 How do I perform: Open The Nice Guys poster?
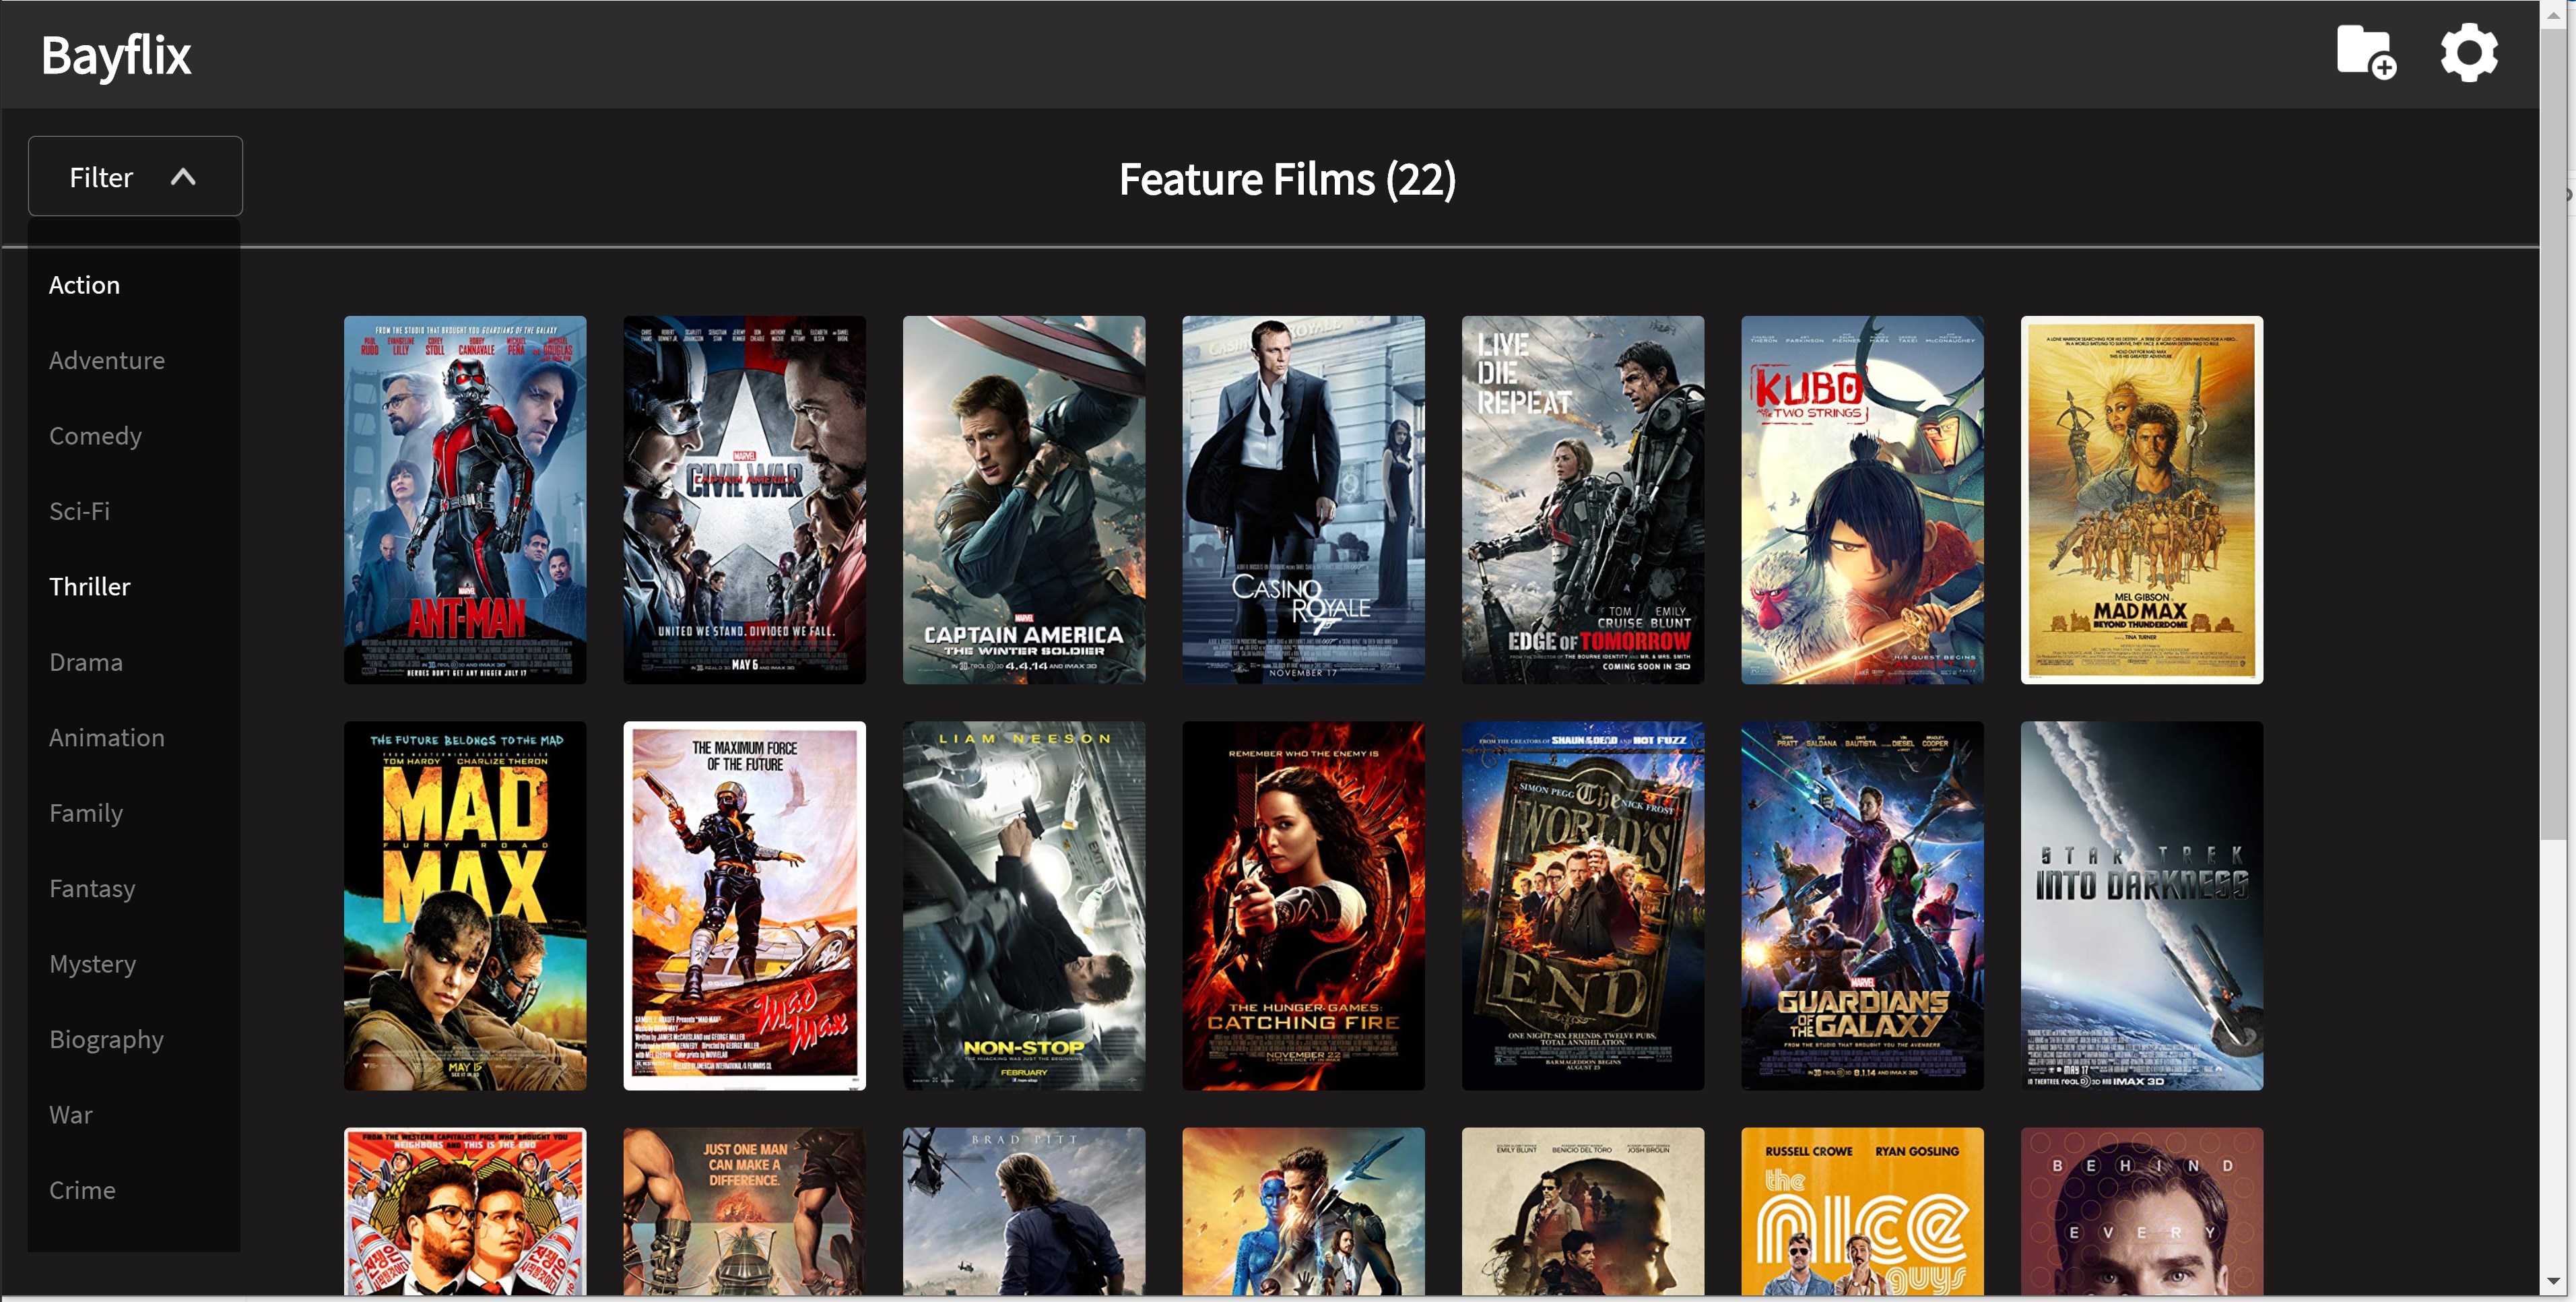point(1863,1212)
